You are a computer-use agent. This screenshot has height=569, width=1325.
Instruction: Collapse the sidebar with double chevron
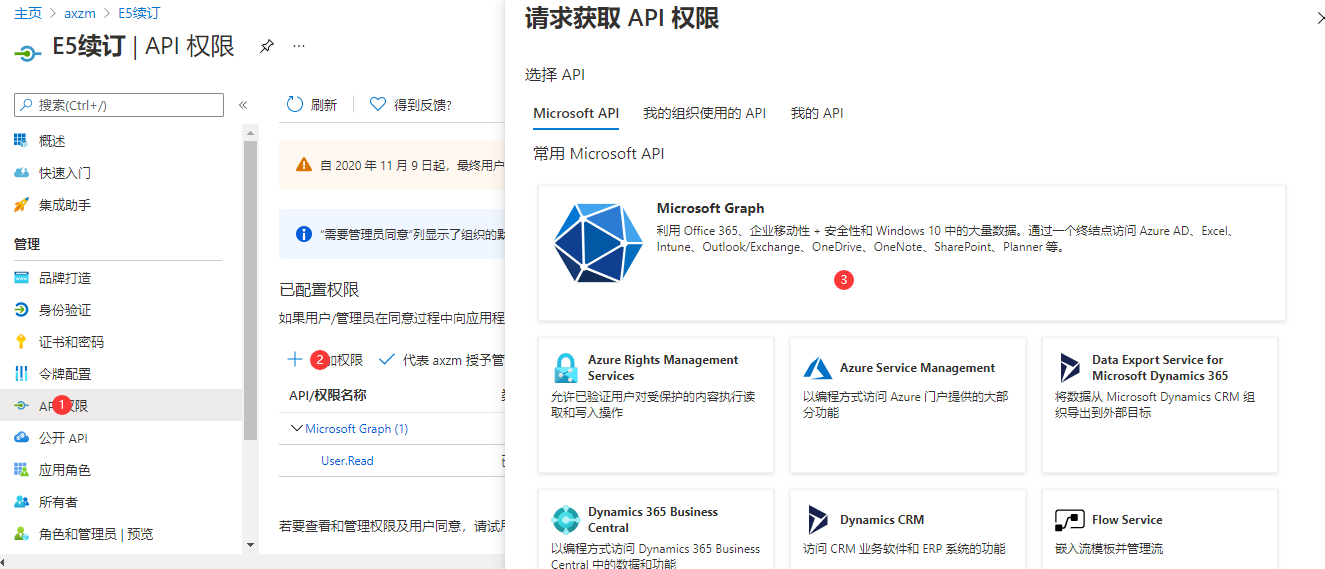point(243,105)
